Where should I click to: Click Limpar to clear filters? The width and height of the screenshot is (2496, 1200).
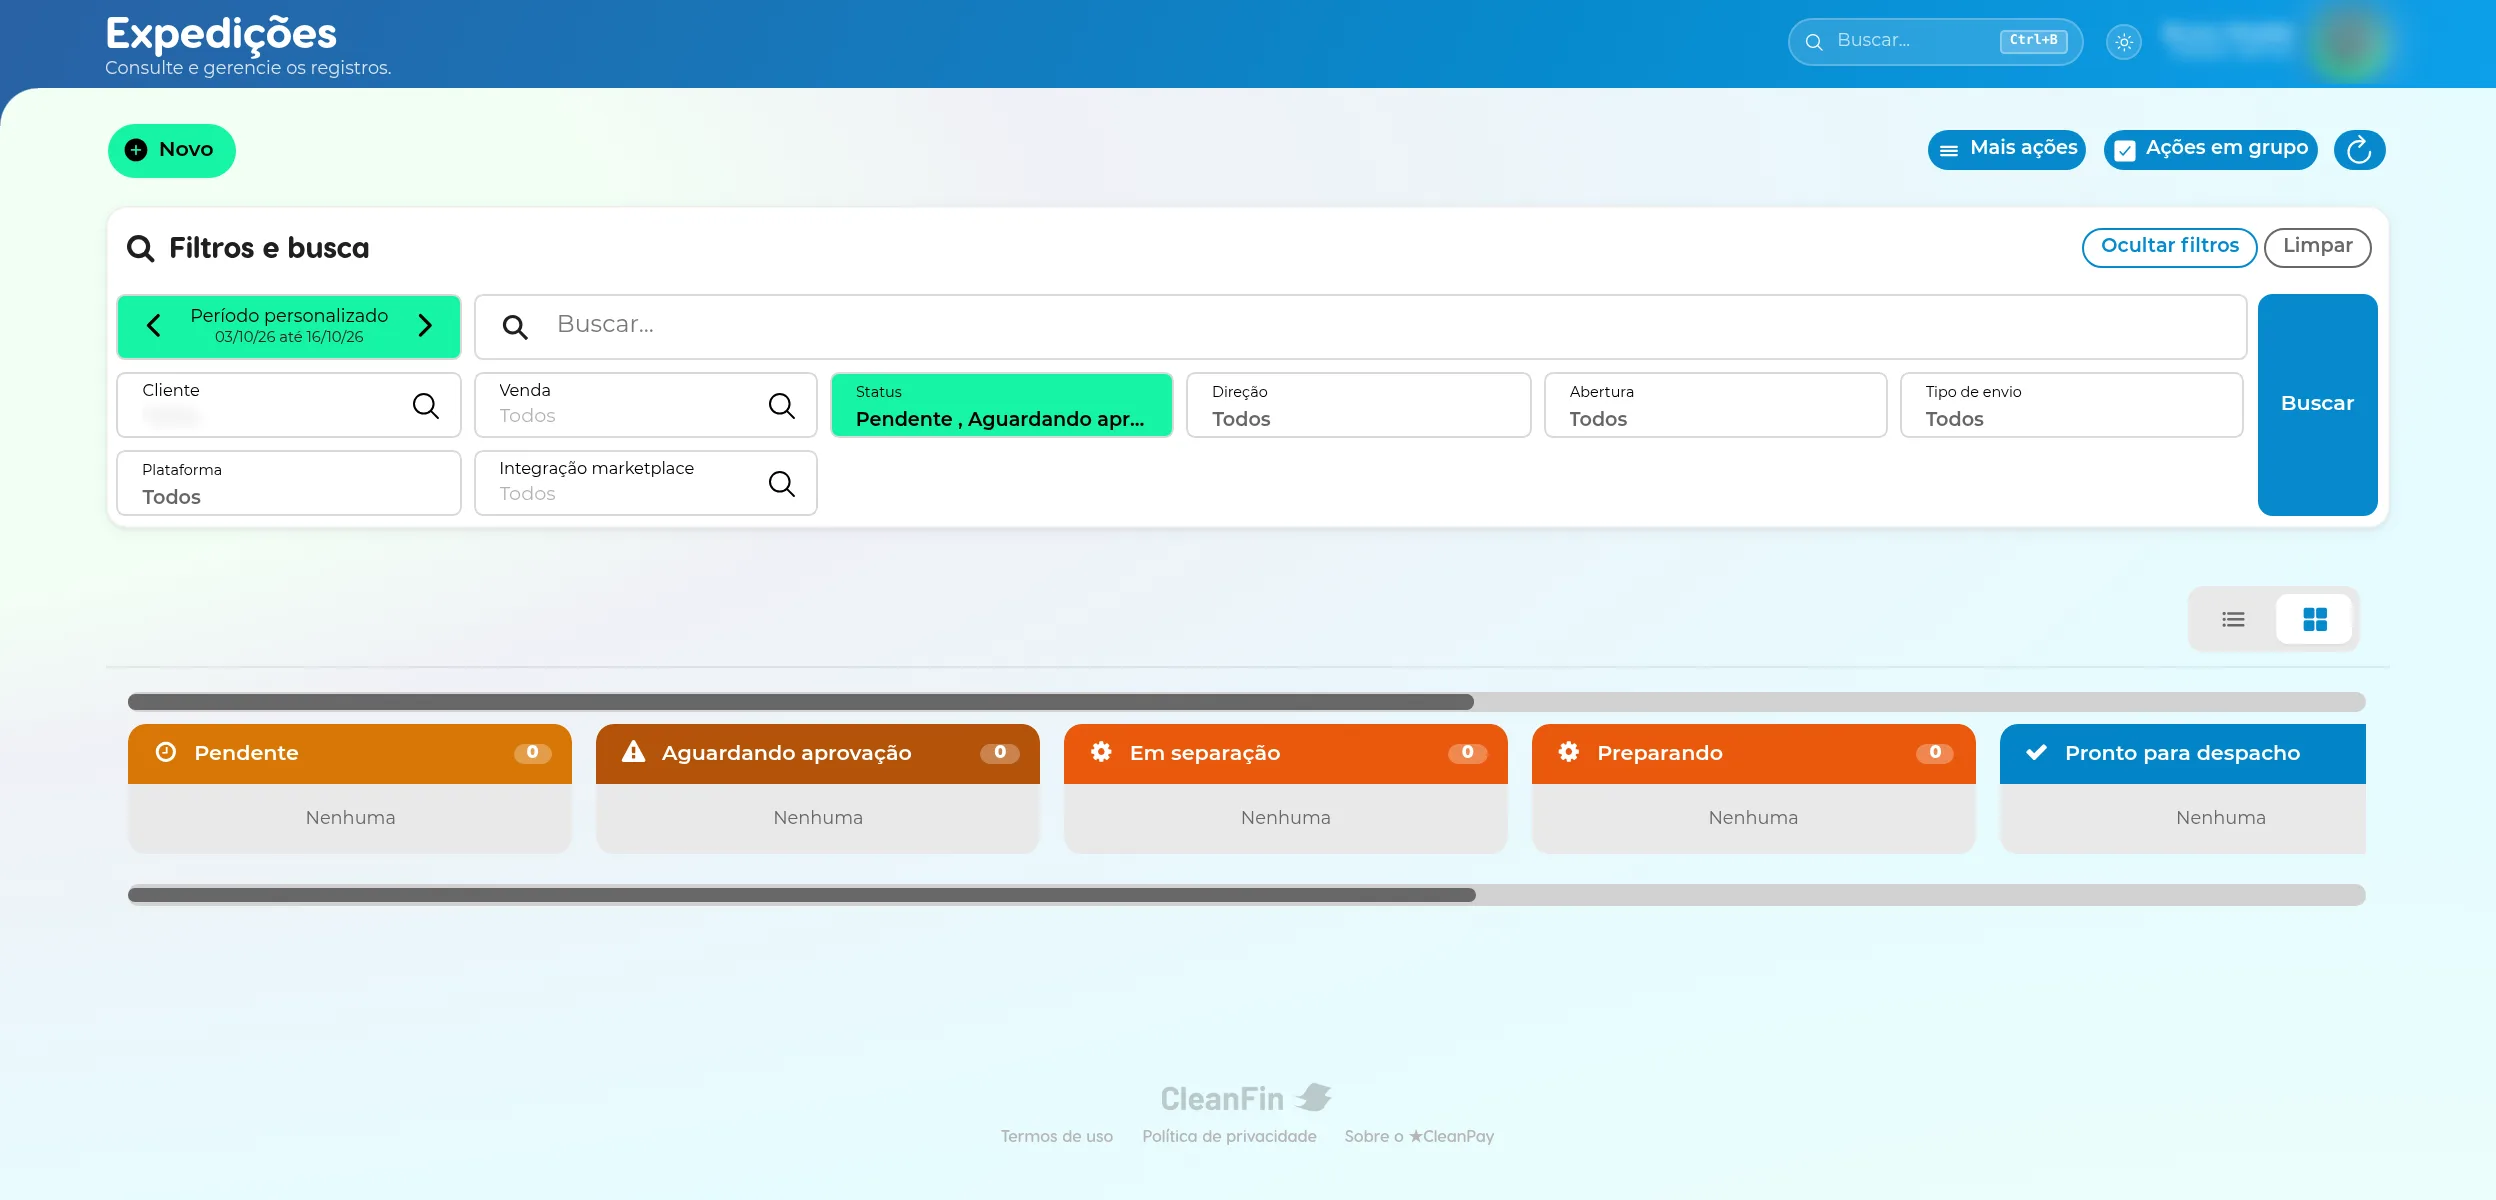[x=2317, y=247]
